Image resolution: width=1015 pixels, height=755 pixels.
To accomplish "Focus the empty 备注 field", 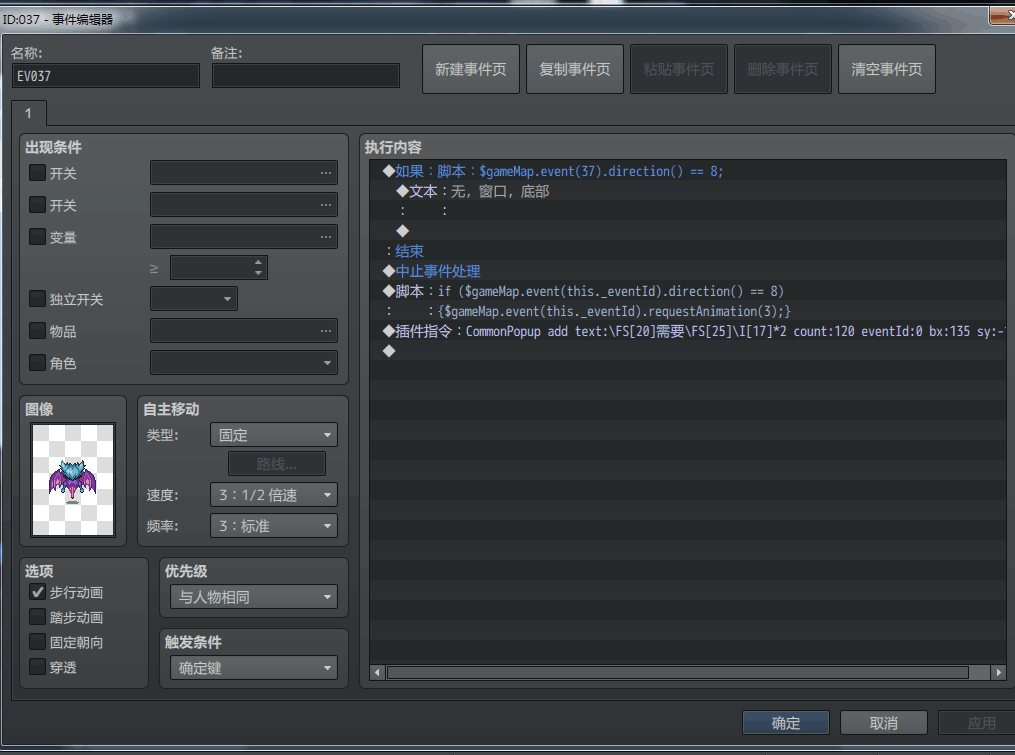I will [x=306, y=76].
